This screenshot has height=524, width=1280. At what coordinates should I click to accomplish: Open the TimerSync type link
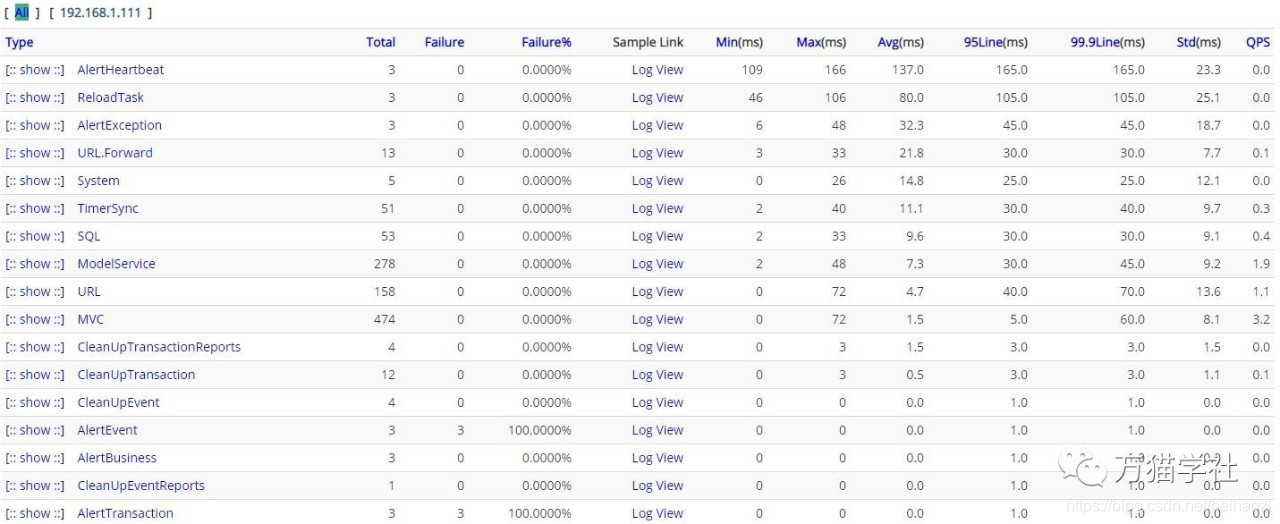coord(108,209)
